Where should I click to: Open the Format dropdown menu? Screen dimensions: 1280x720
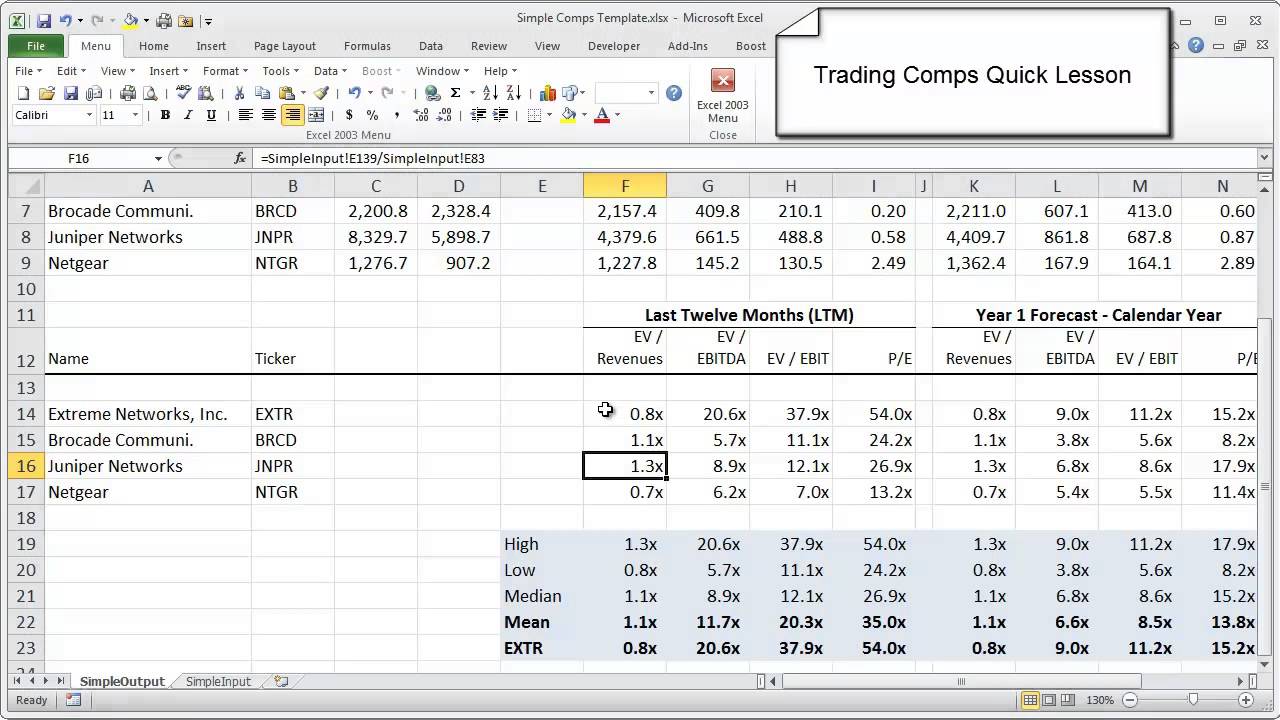click(x=225, y=71)
